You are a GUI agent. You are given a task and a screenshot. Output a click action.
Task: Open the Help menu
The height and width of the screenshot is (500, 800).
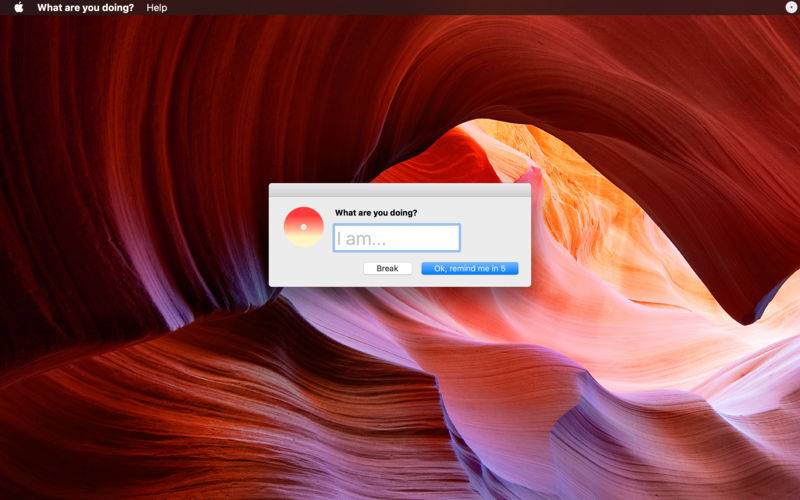coord(157,8)
